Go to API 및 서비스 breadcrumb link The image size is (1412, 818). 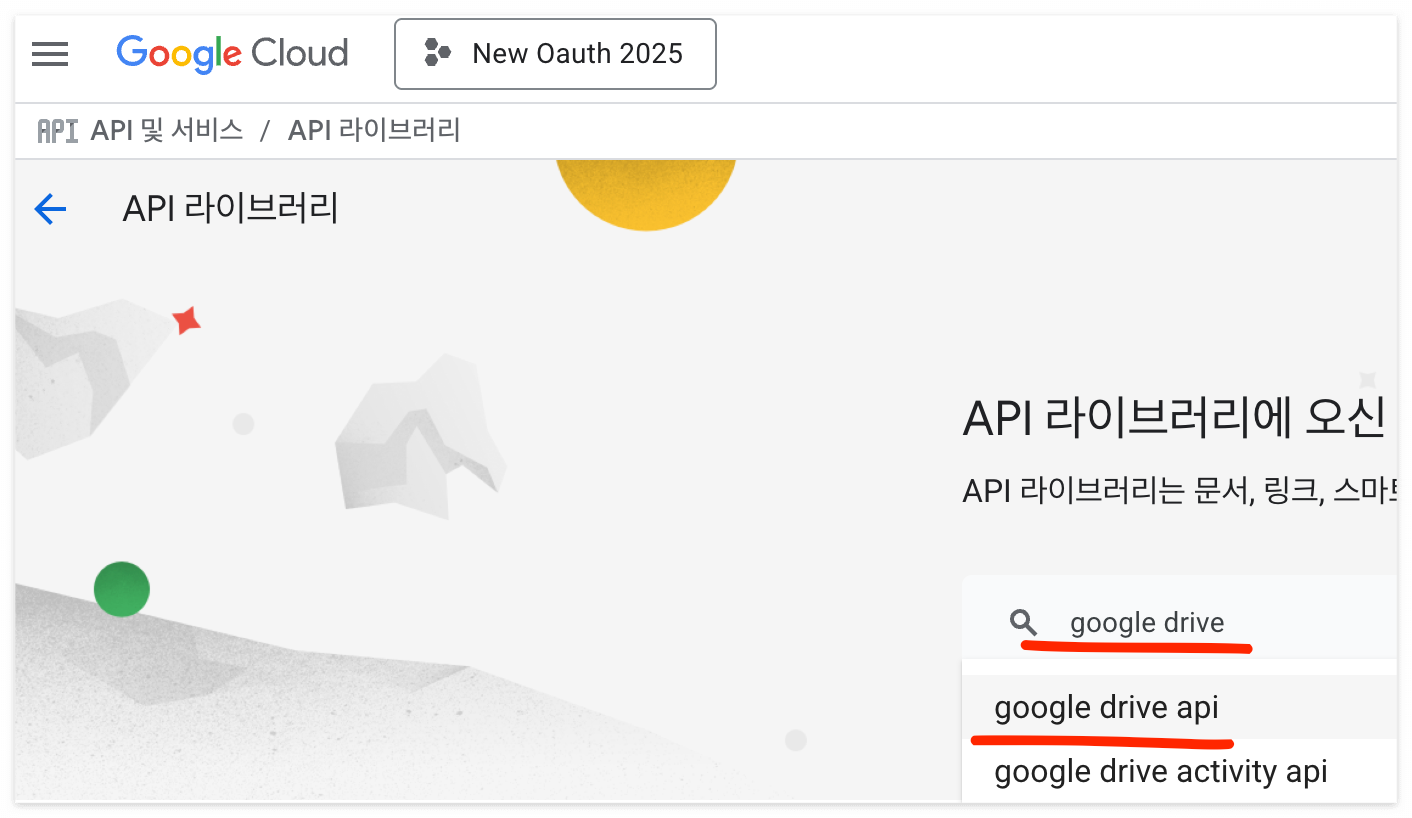tap(167, 130)
